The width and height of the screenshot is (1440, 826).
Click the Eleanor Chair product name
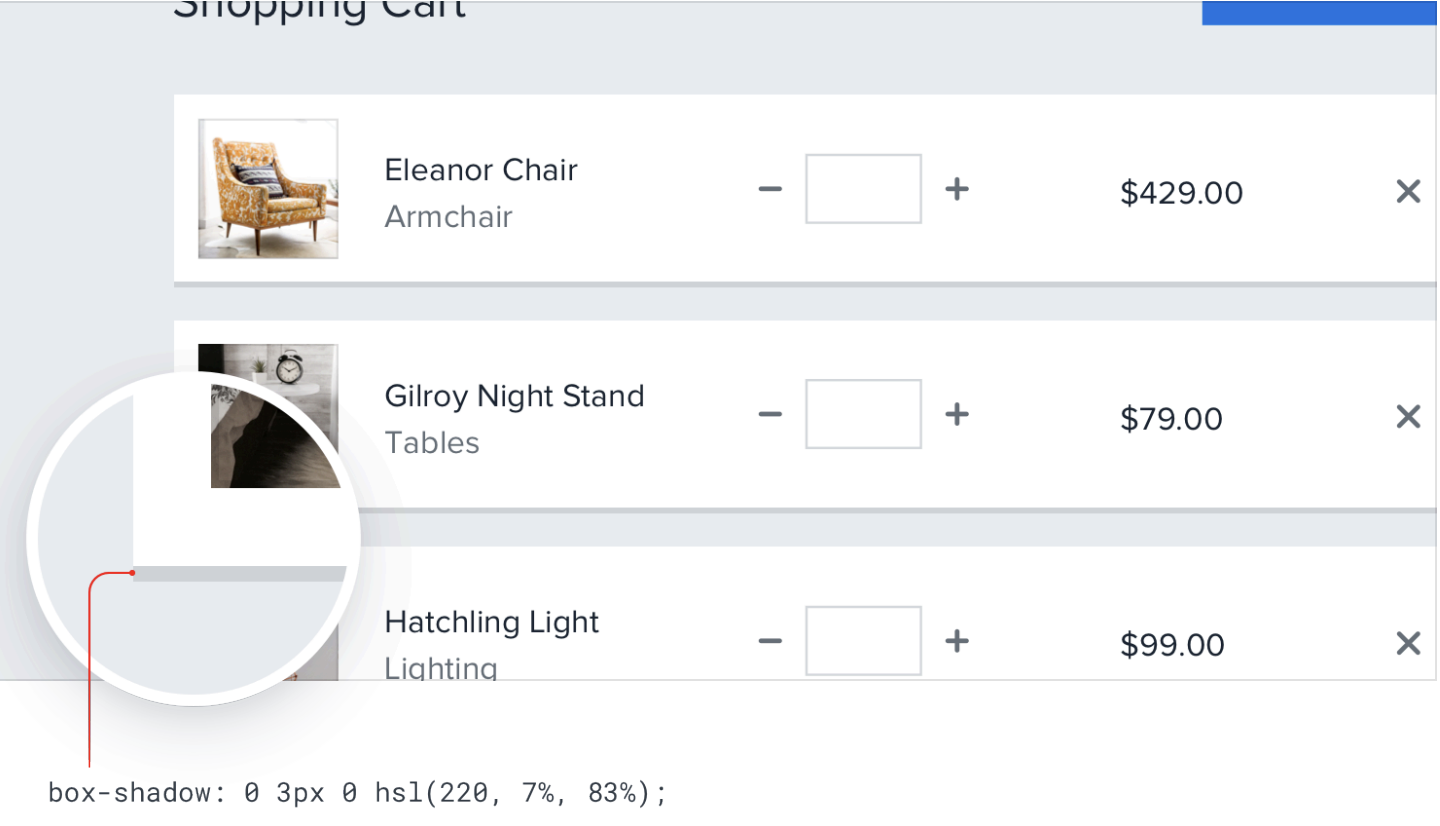481,170
